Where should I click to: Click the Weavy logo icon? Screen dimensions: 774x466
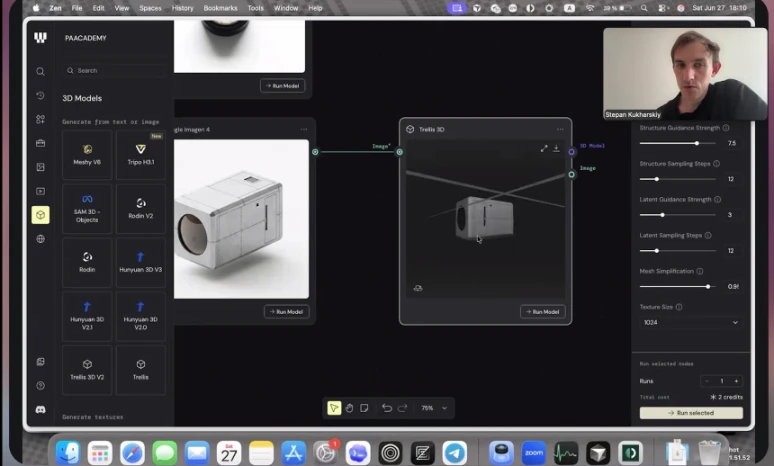tap(40, 38)
